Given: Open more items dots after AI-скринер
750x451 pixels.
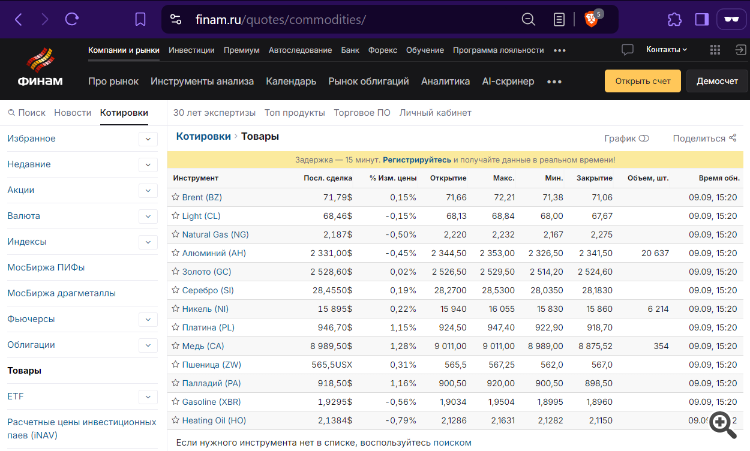Looking at the screenshot, I should point(554,82).
